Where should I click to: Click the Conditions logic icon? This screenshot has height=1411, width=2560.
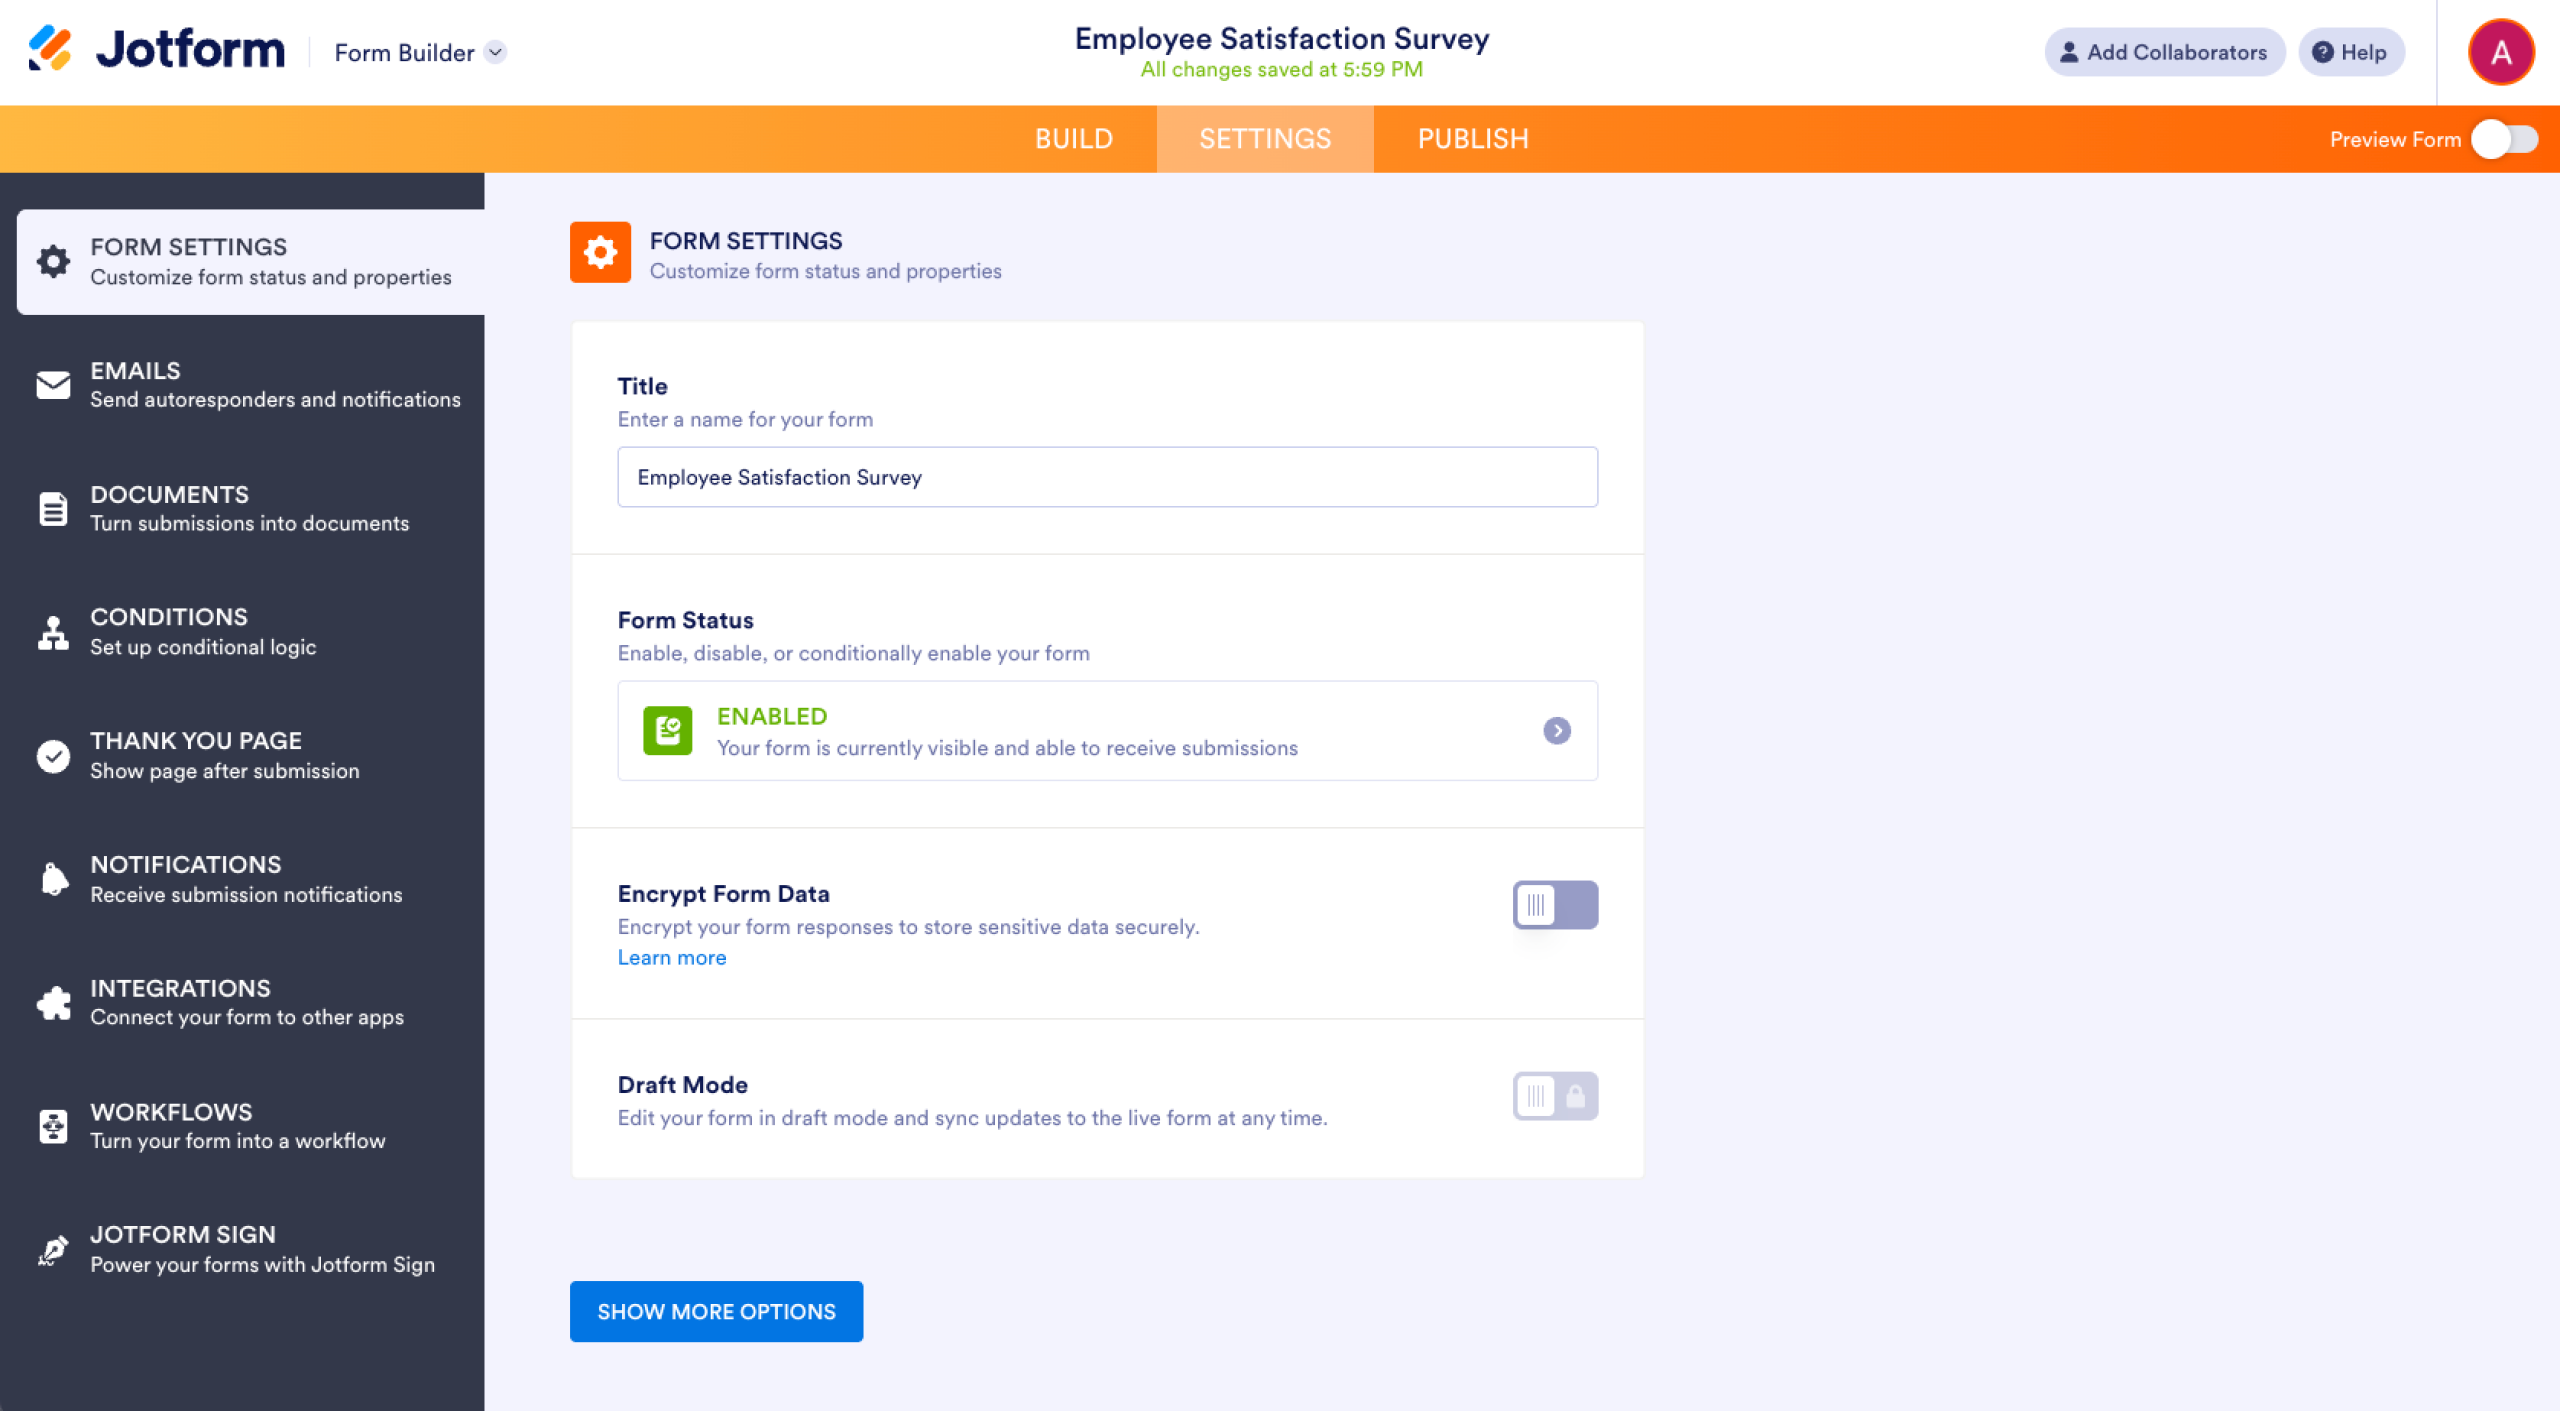(52, 631)
